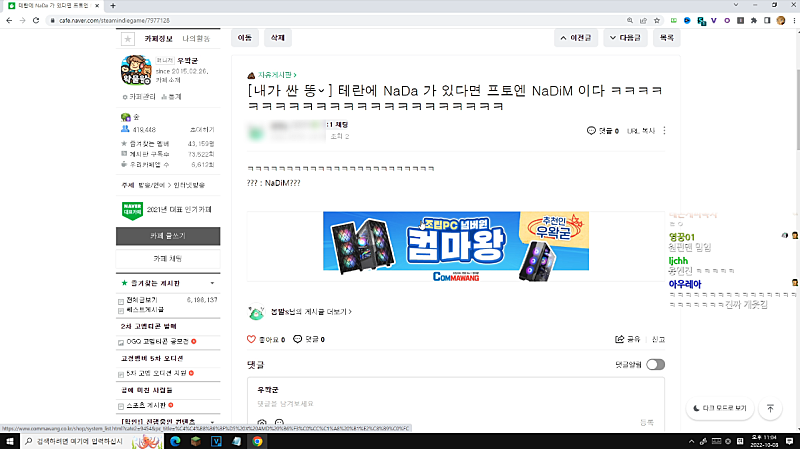Expand the tab search chevron in title bar
The image size is (800, 449).
tap(736, 5)
